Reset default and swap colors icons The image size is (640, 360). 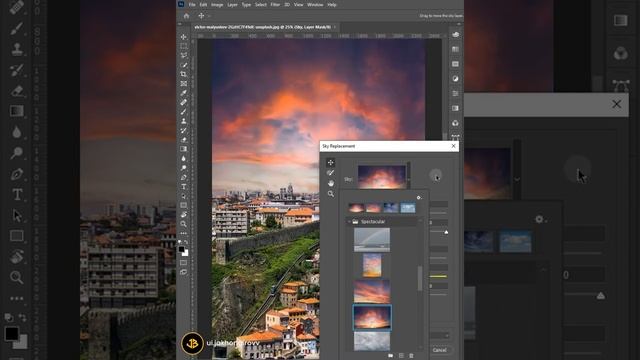click(183, 242)
